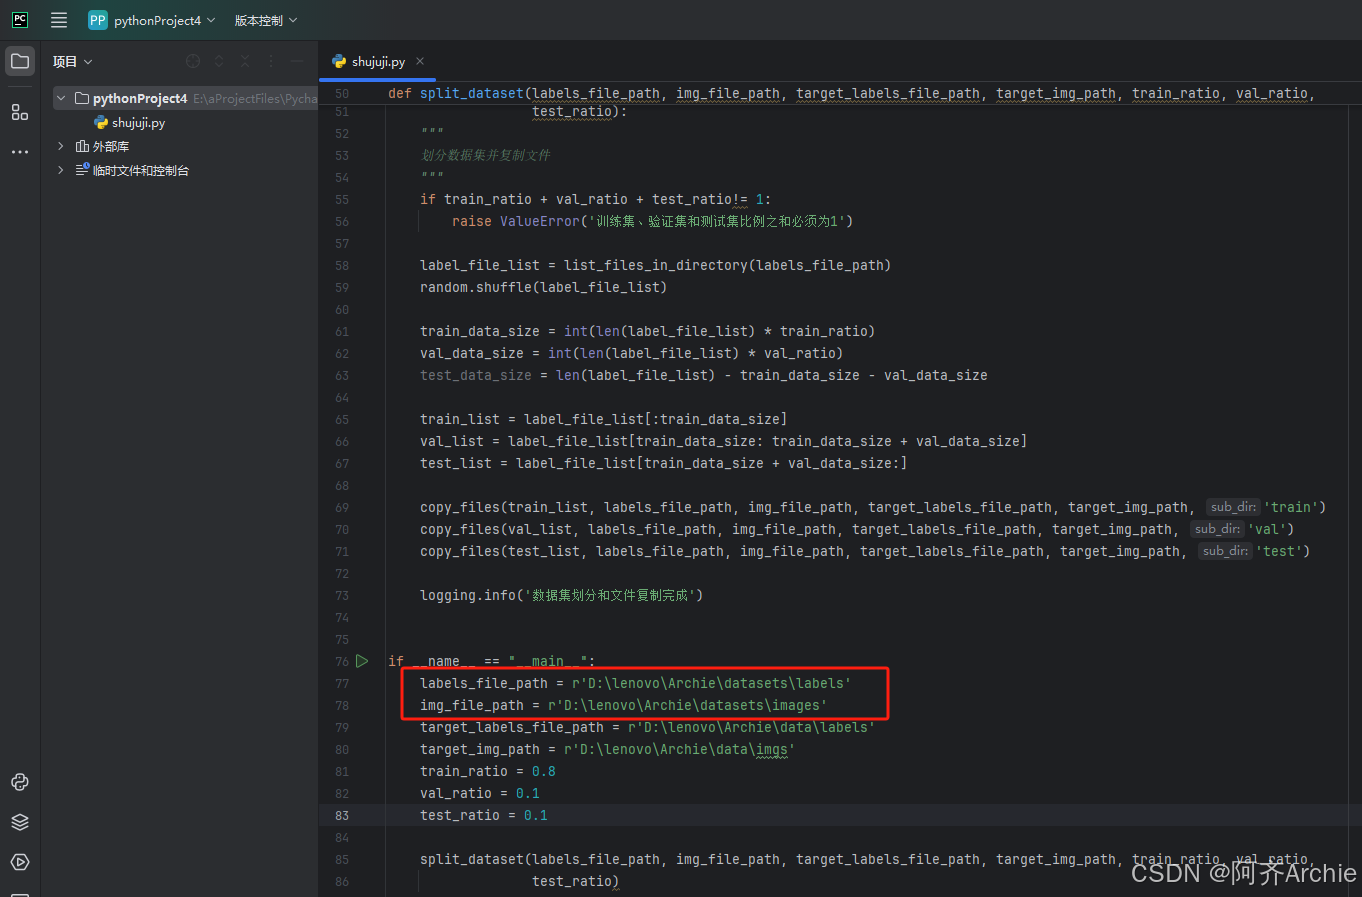Open the Structure tool window icon
Viewport: 1362px width, 897px height.
[x=20, y=112]
